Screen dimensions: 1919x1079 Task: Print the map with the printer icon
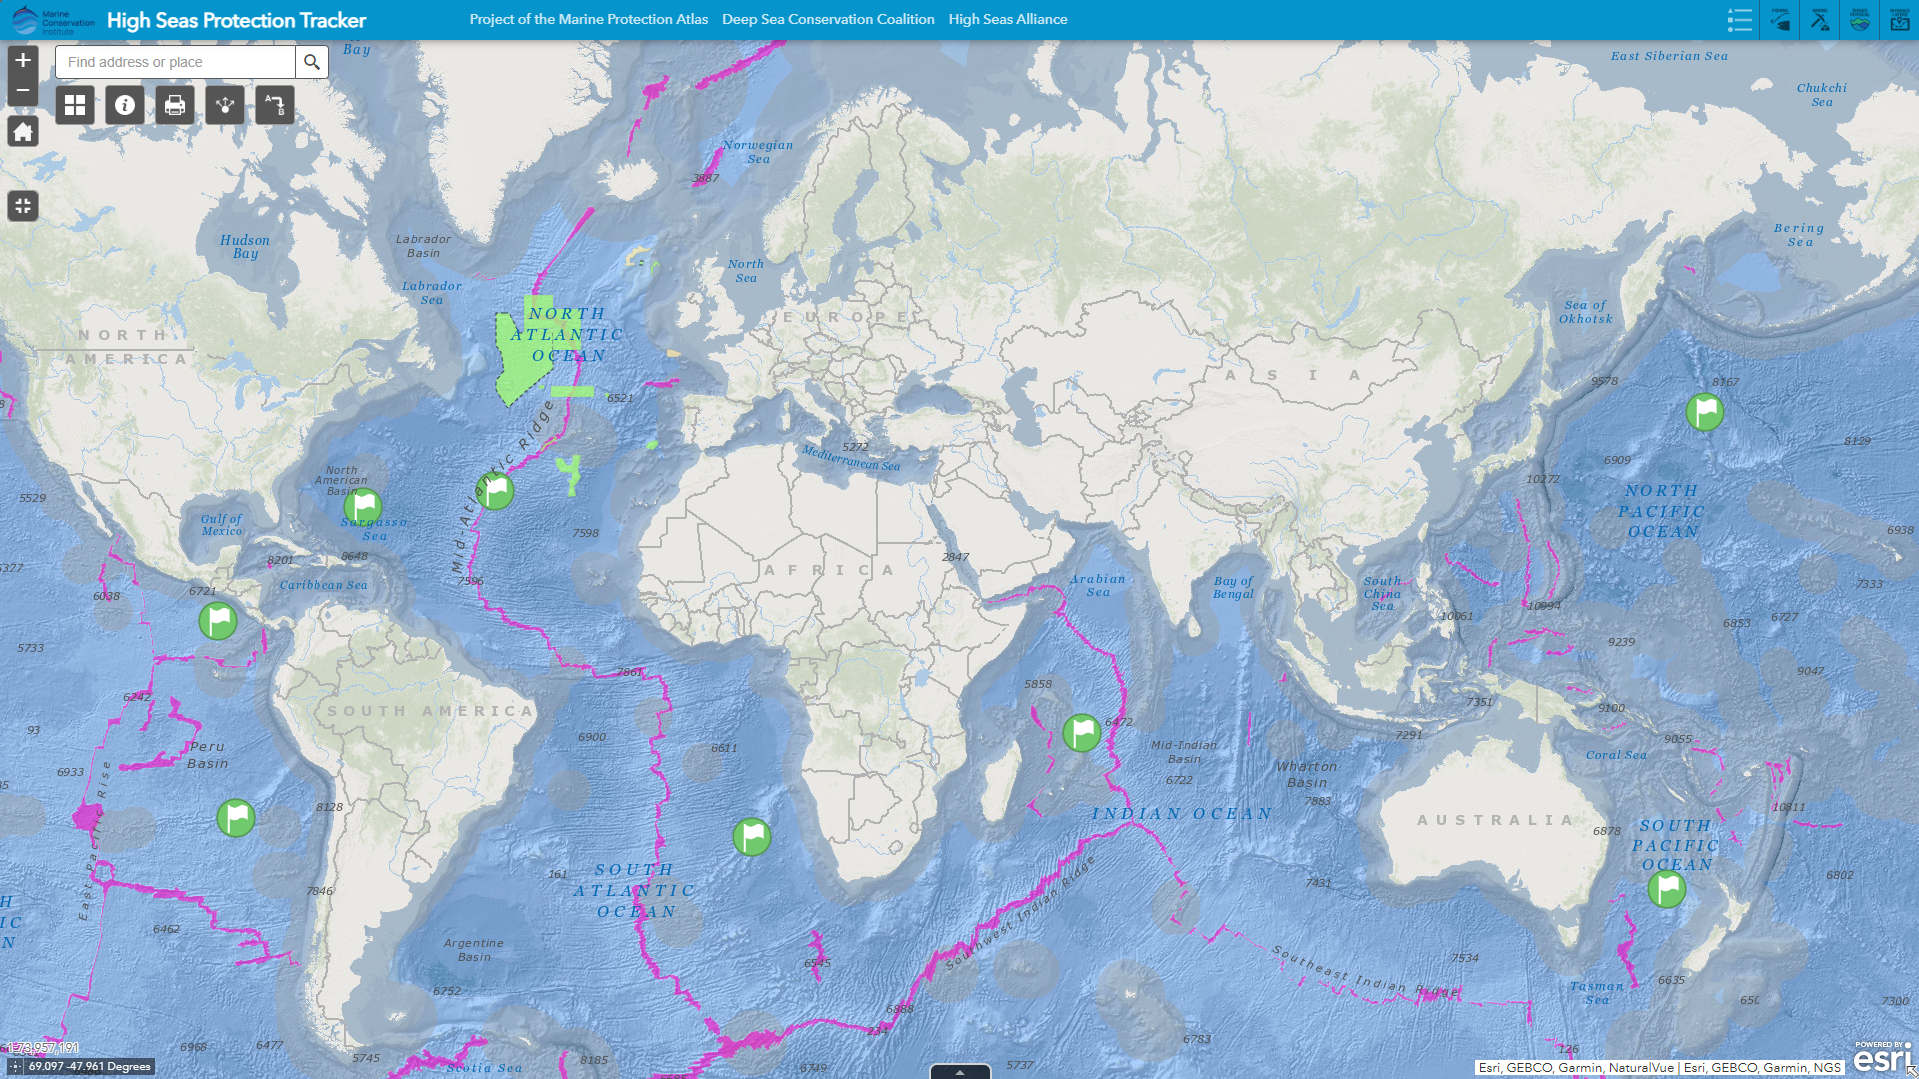(174, 104)
